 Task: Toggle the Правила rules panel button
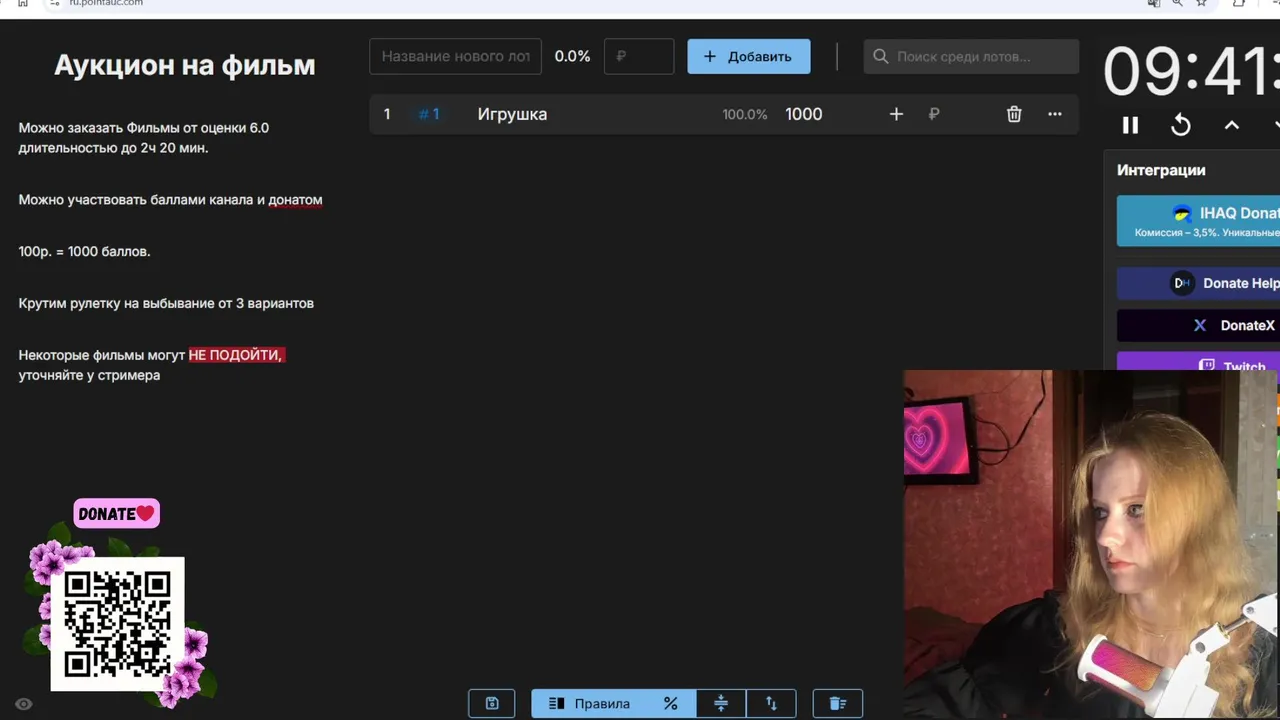click(589, 703)
